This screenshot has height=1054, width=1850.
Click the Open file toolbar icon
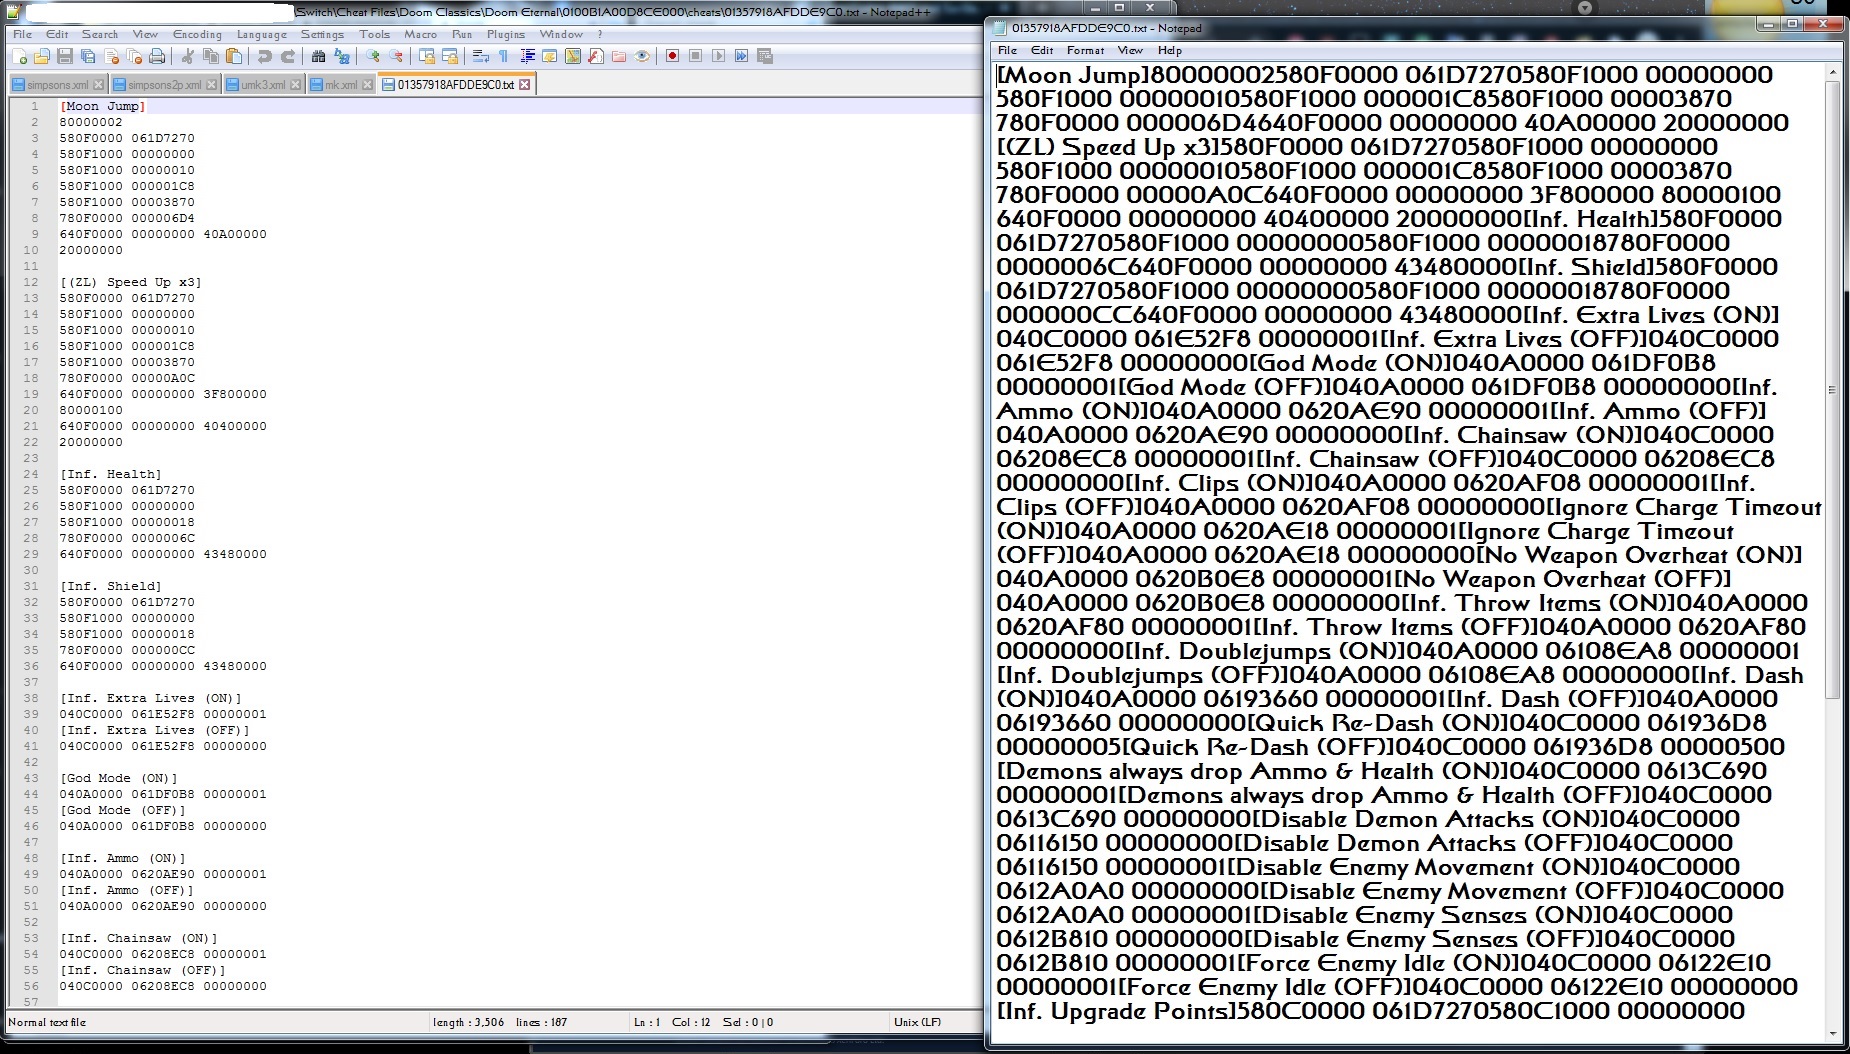[x=42, y=56]
